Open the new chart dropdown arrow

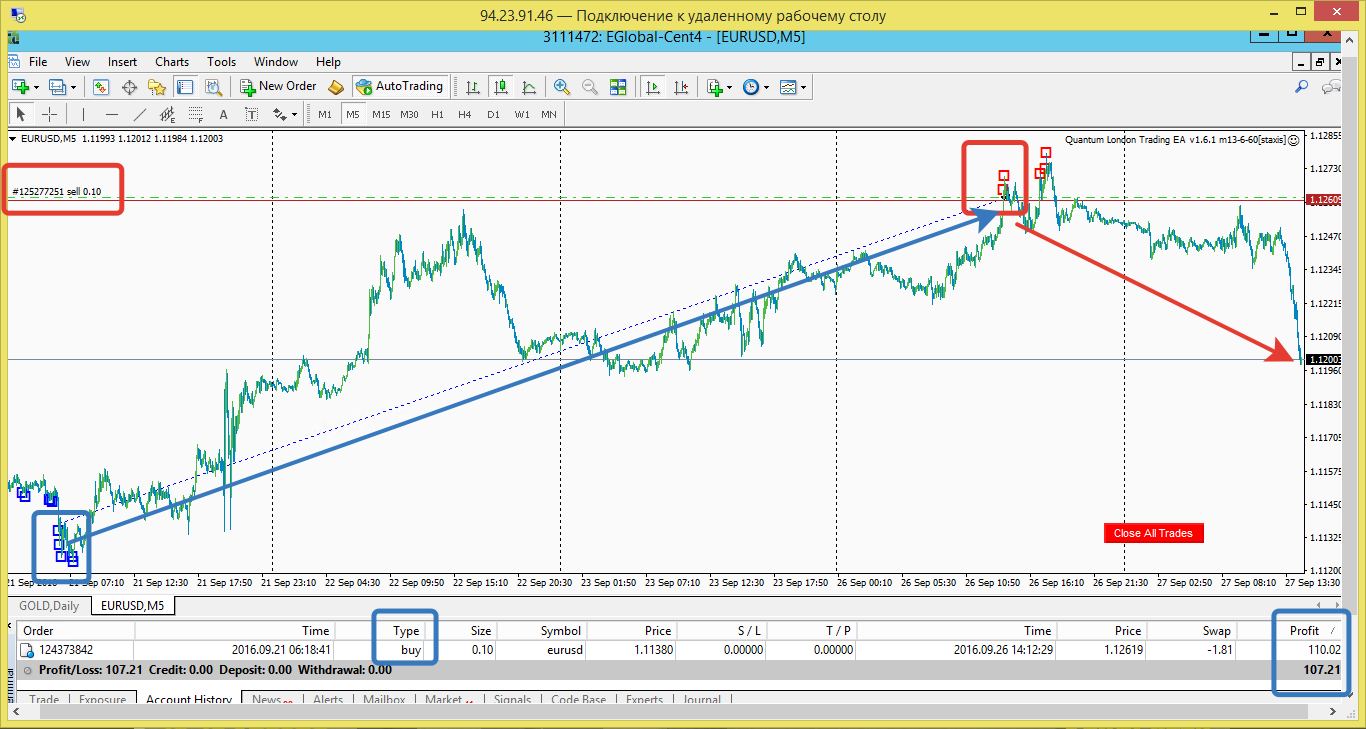tap(36, 88)
